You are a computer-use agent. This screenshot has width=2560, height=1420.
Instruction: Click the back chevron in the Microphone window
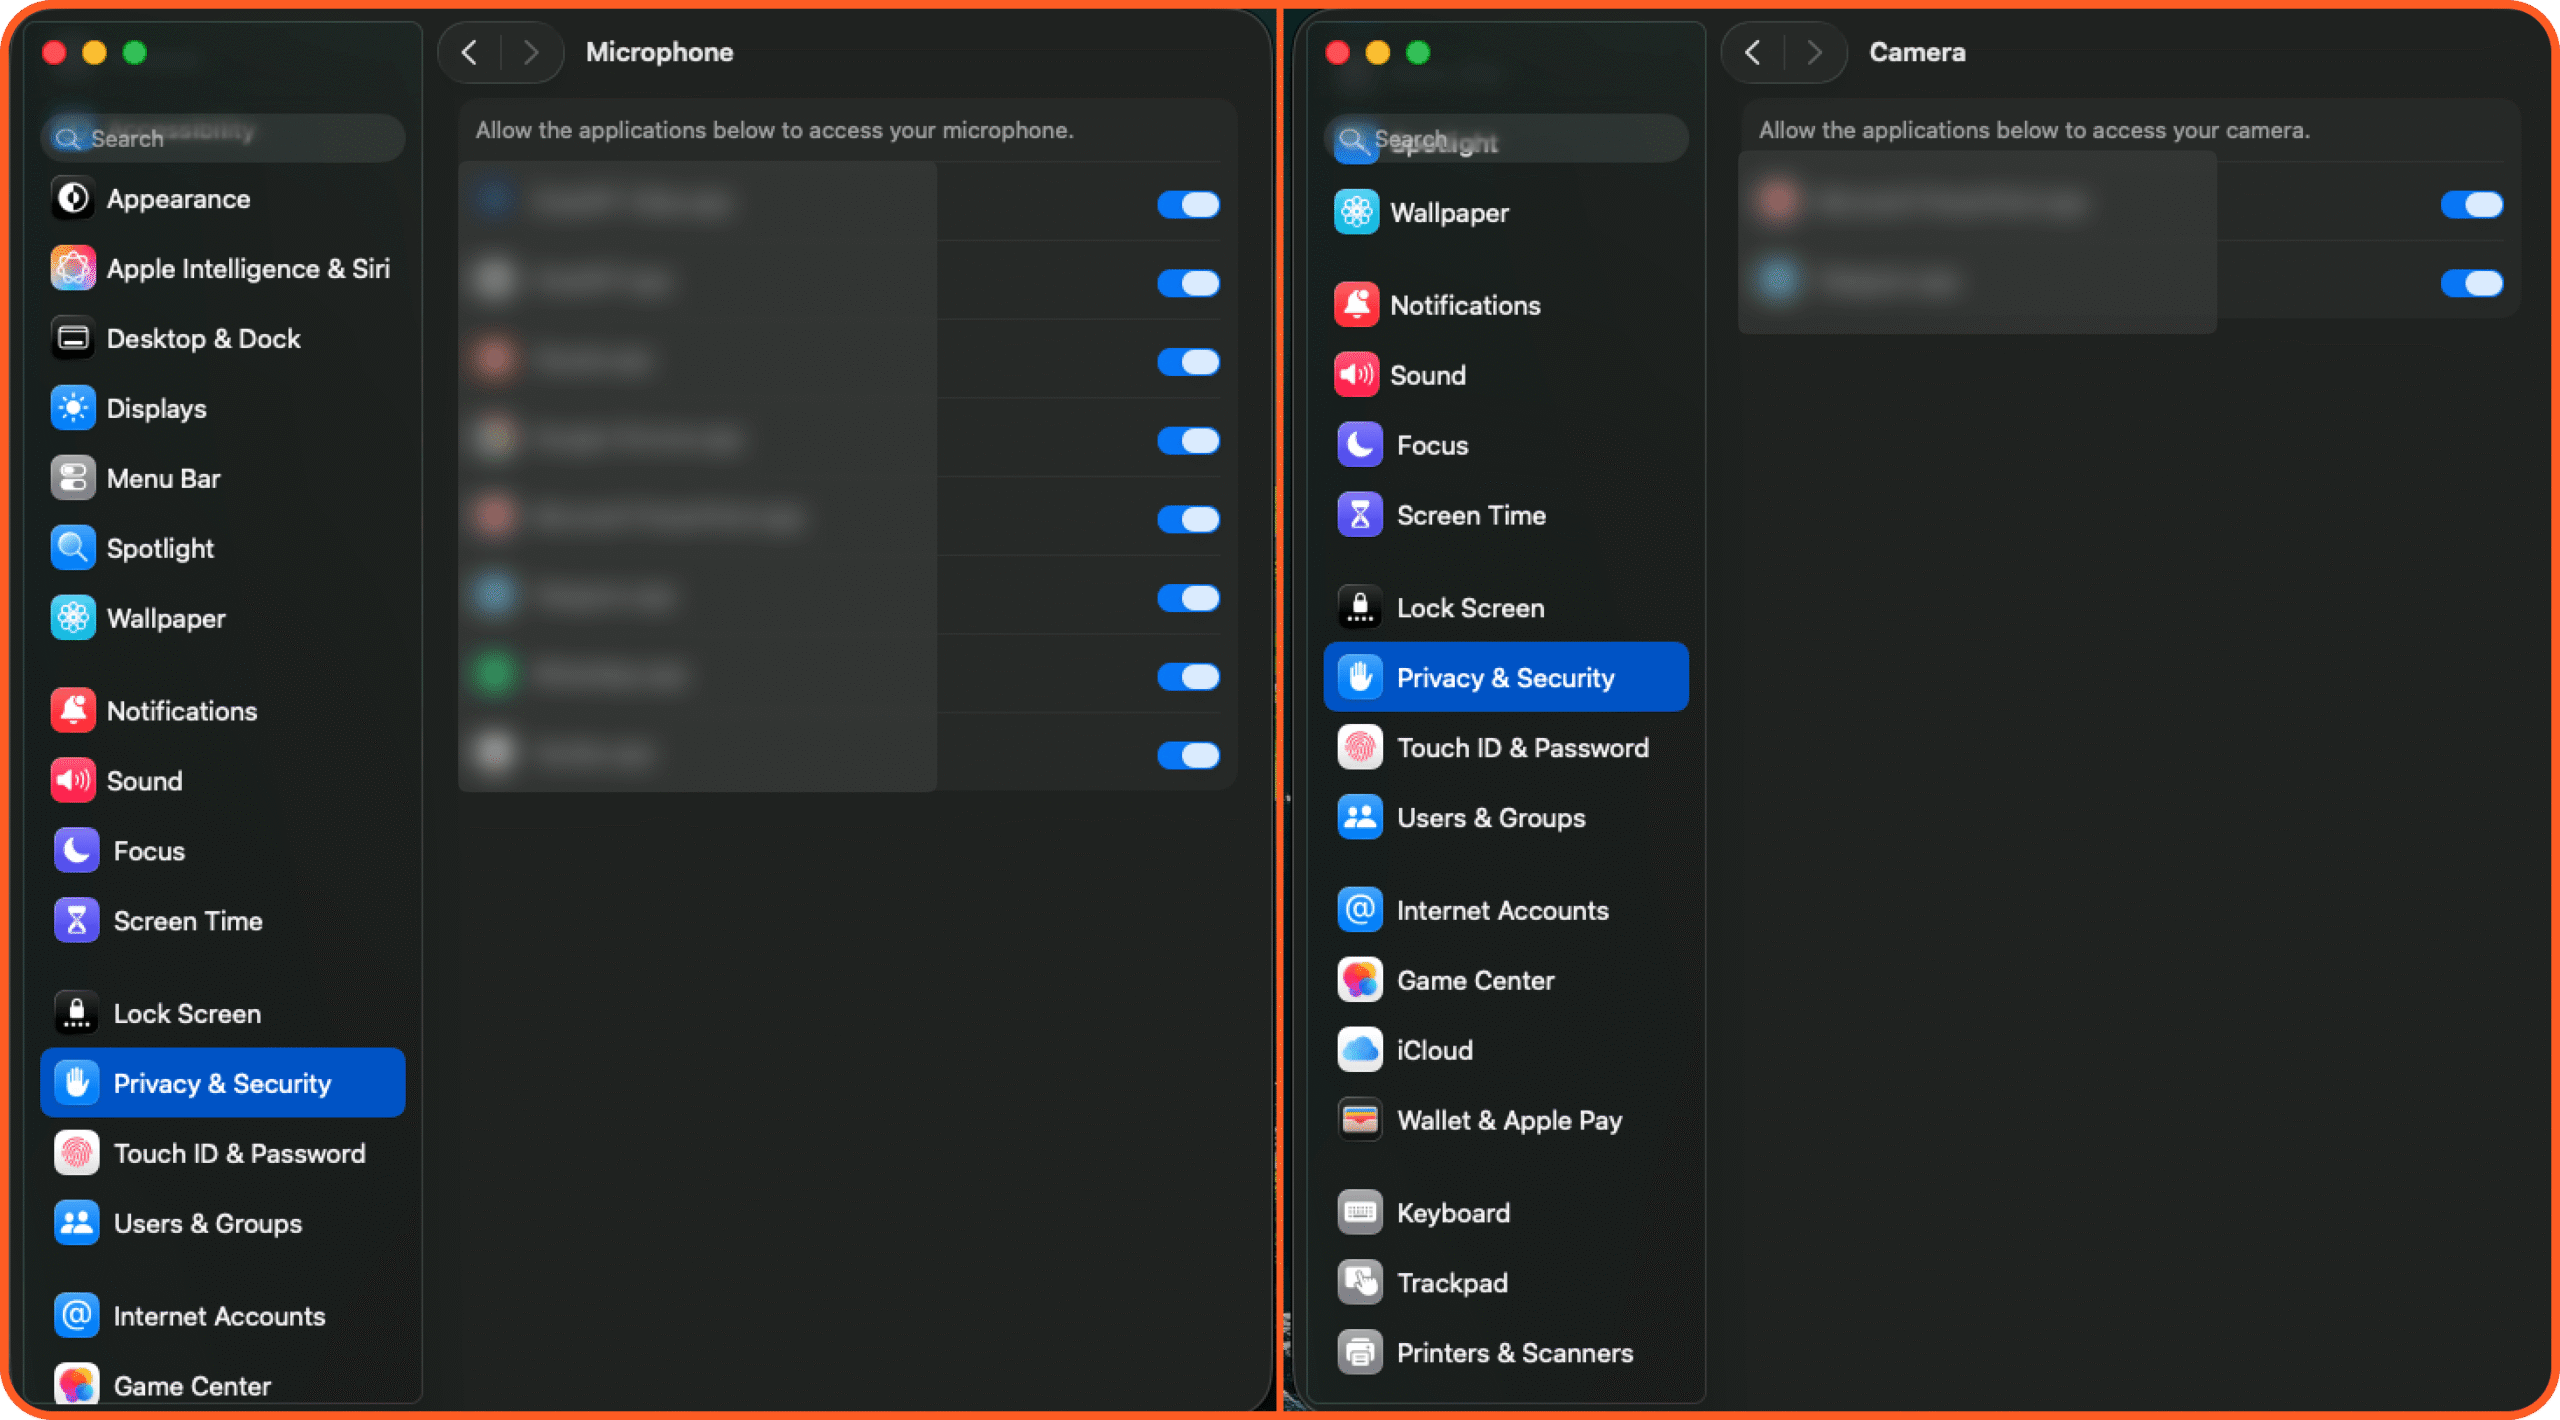(x=469, y=52)
